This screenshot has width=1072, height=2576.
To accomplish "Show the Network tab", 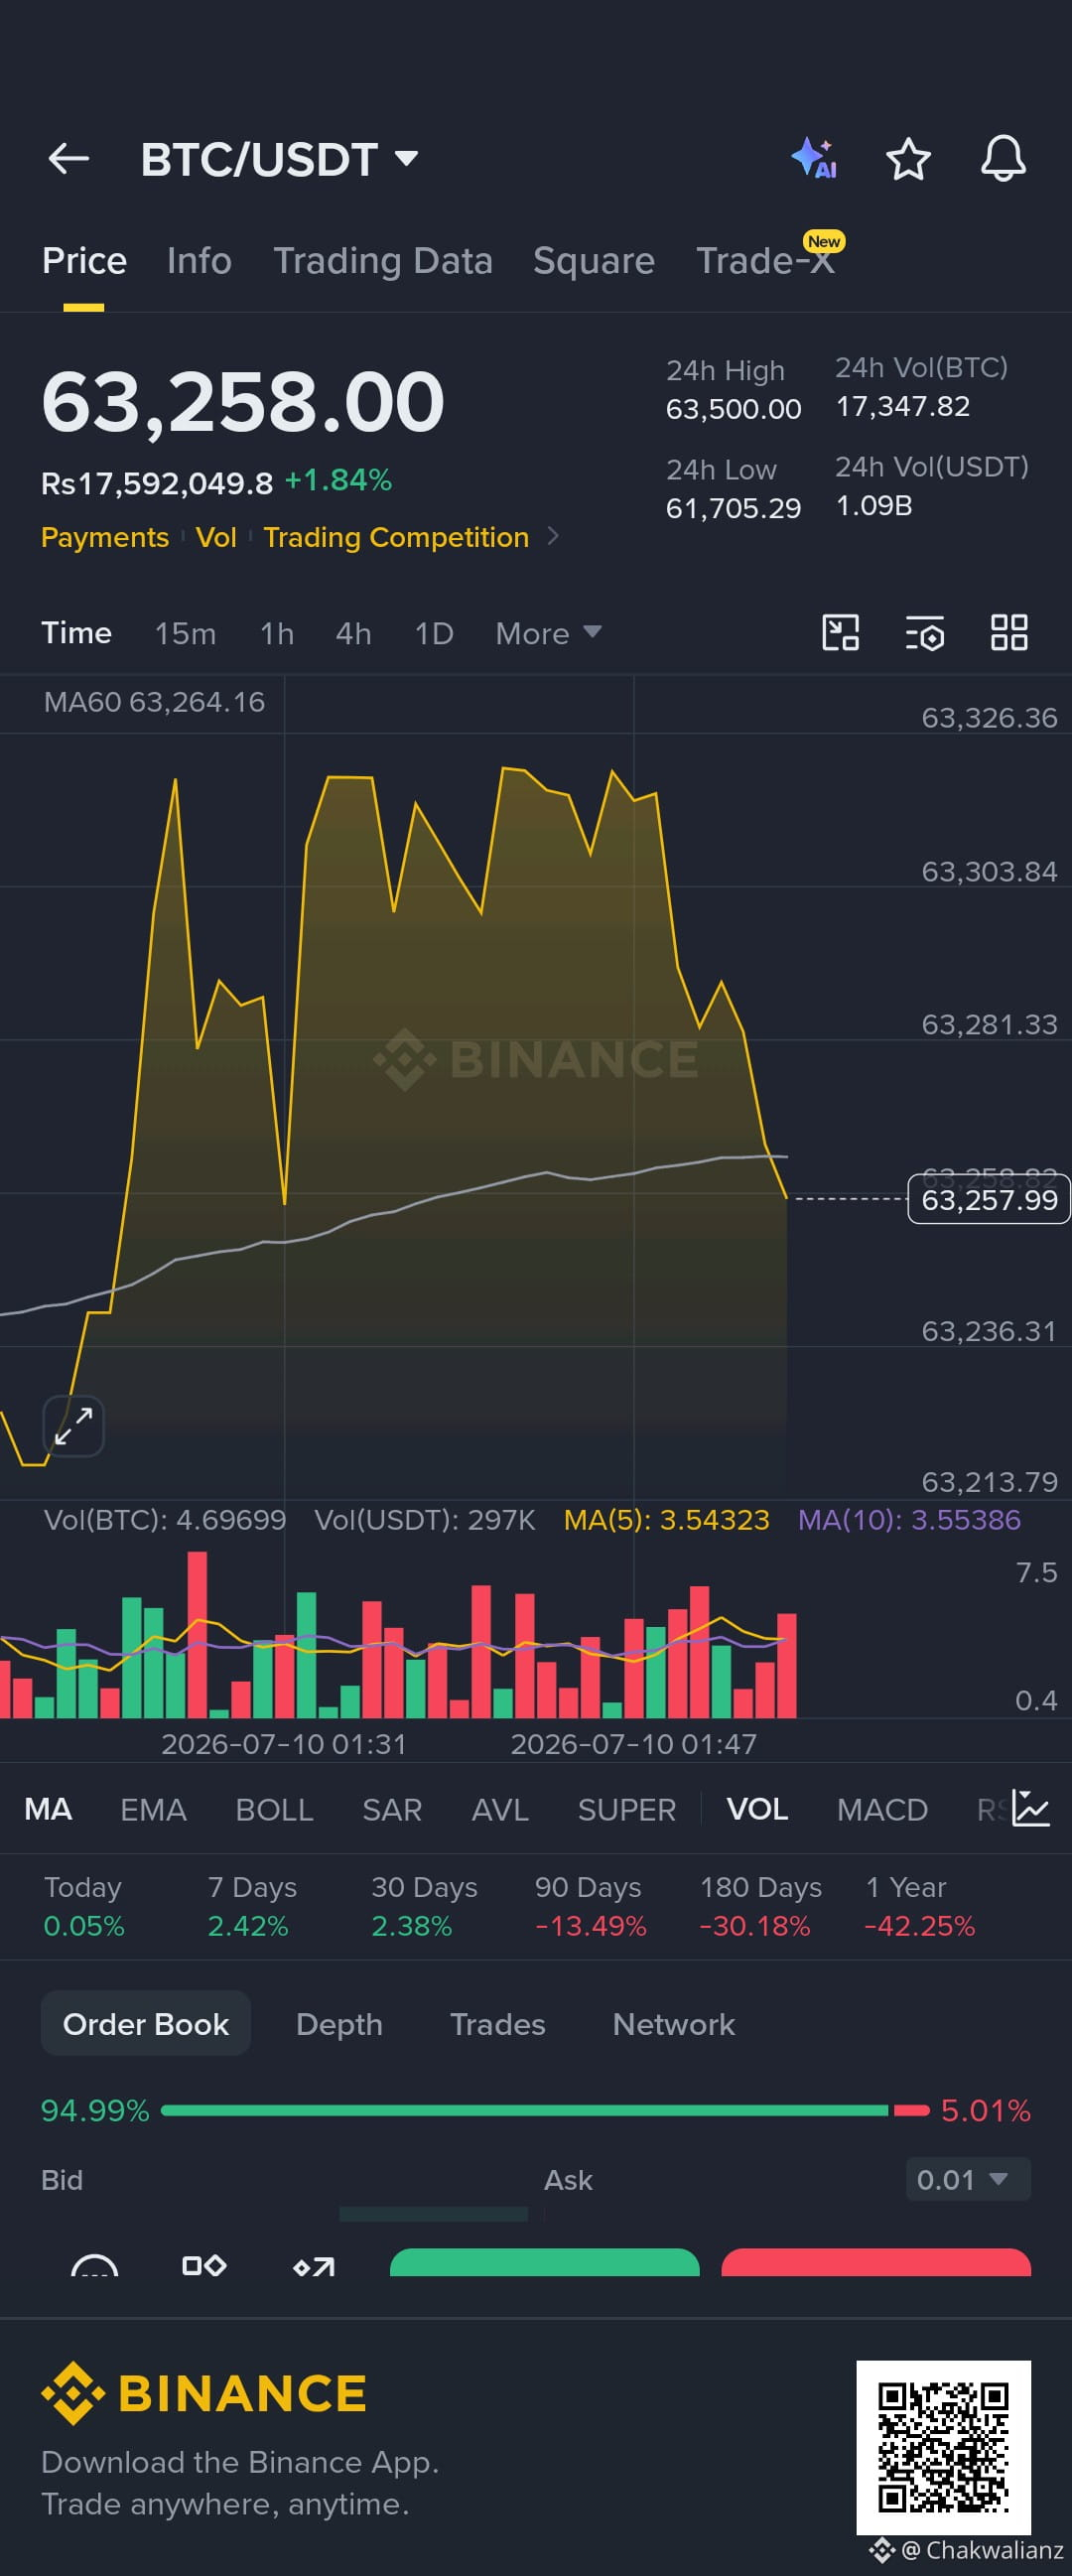I will pos(674,2024).
